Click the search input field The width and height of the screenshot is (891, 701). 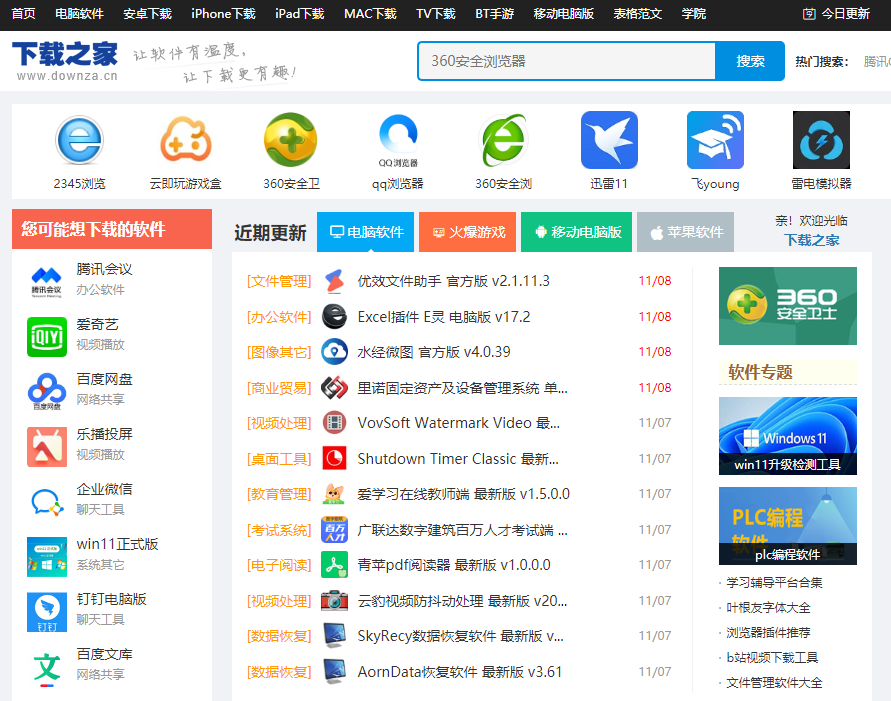tap(567, 61)
